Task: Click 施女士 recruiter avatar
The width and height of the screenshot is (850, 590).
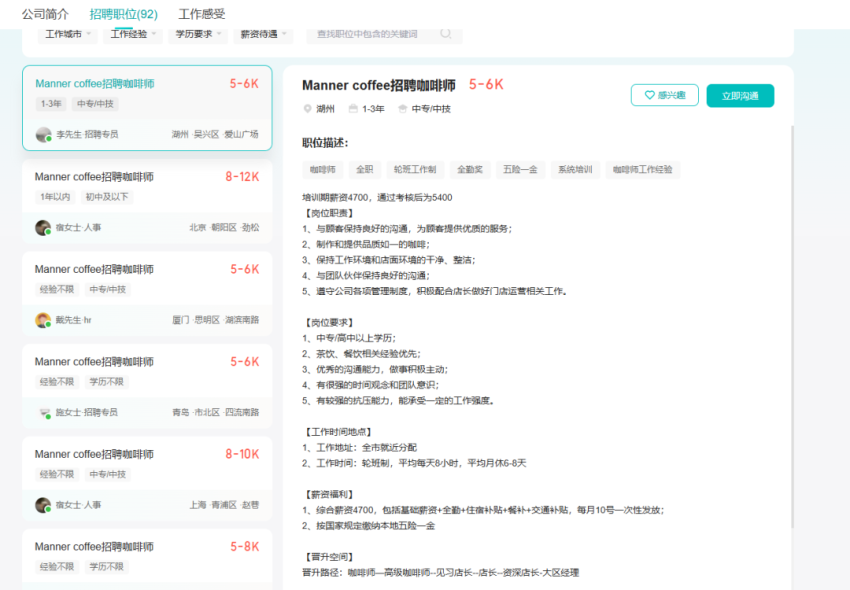Action: click(x=44, y=413)
